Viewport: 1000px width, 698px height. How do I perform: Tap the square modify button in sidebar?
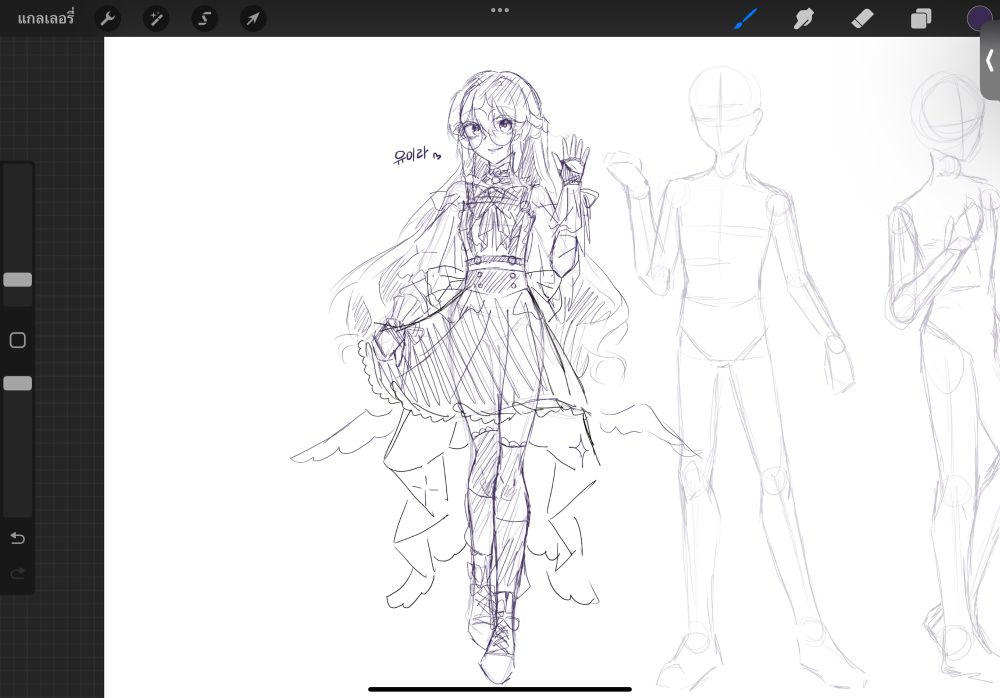[18, 340]
